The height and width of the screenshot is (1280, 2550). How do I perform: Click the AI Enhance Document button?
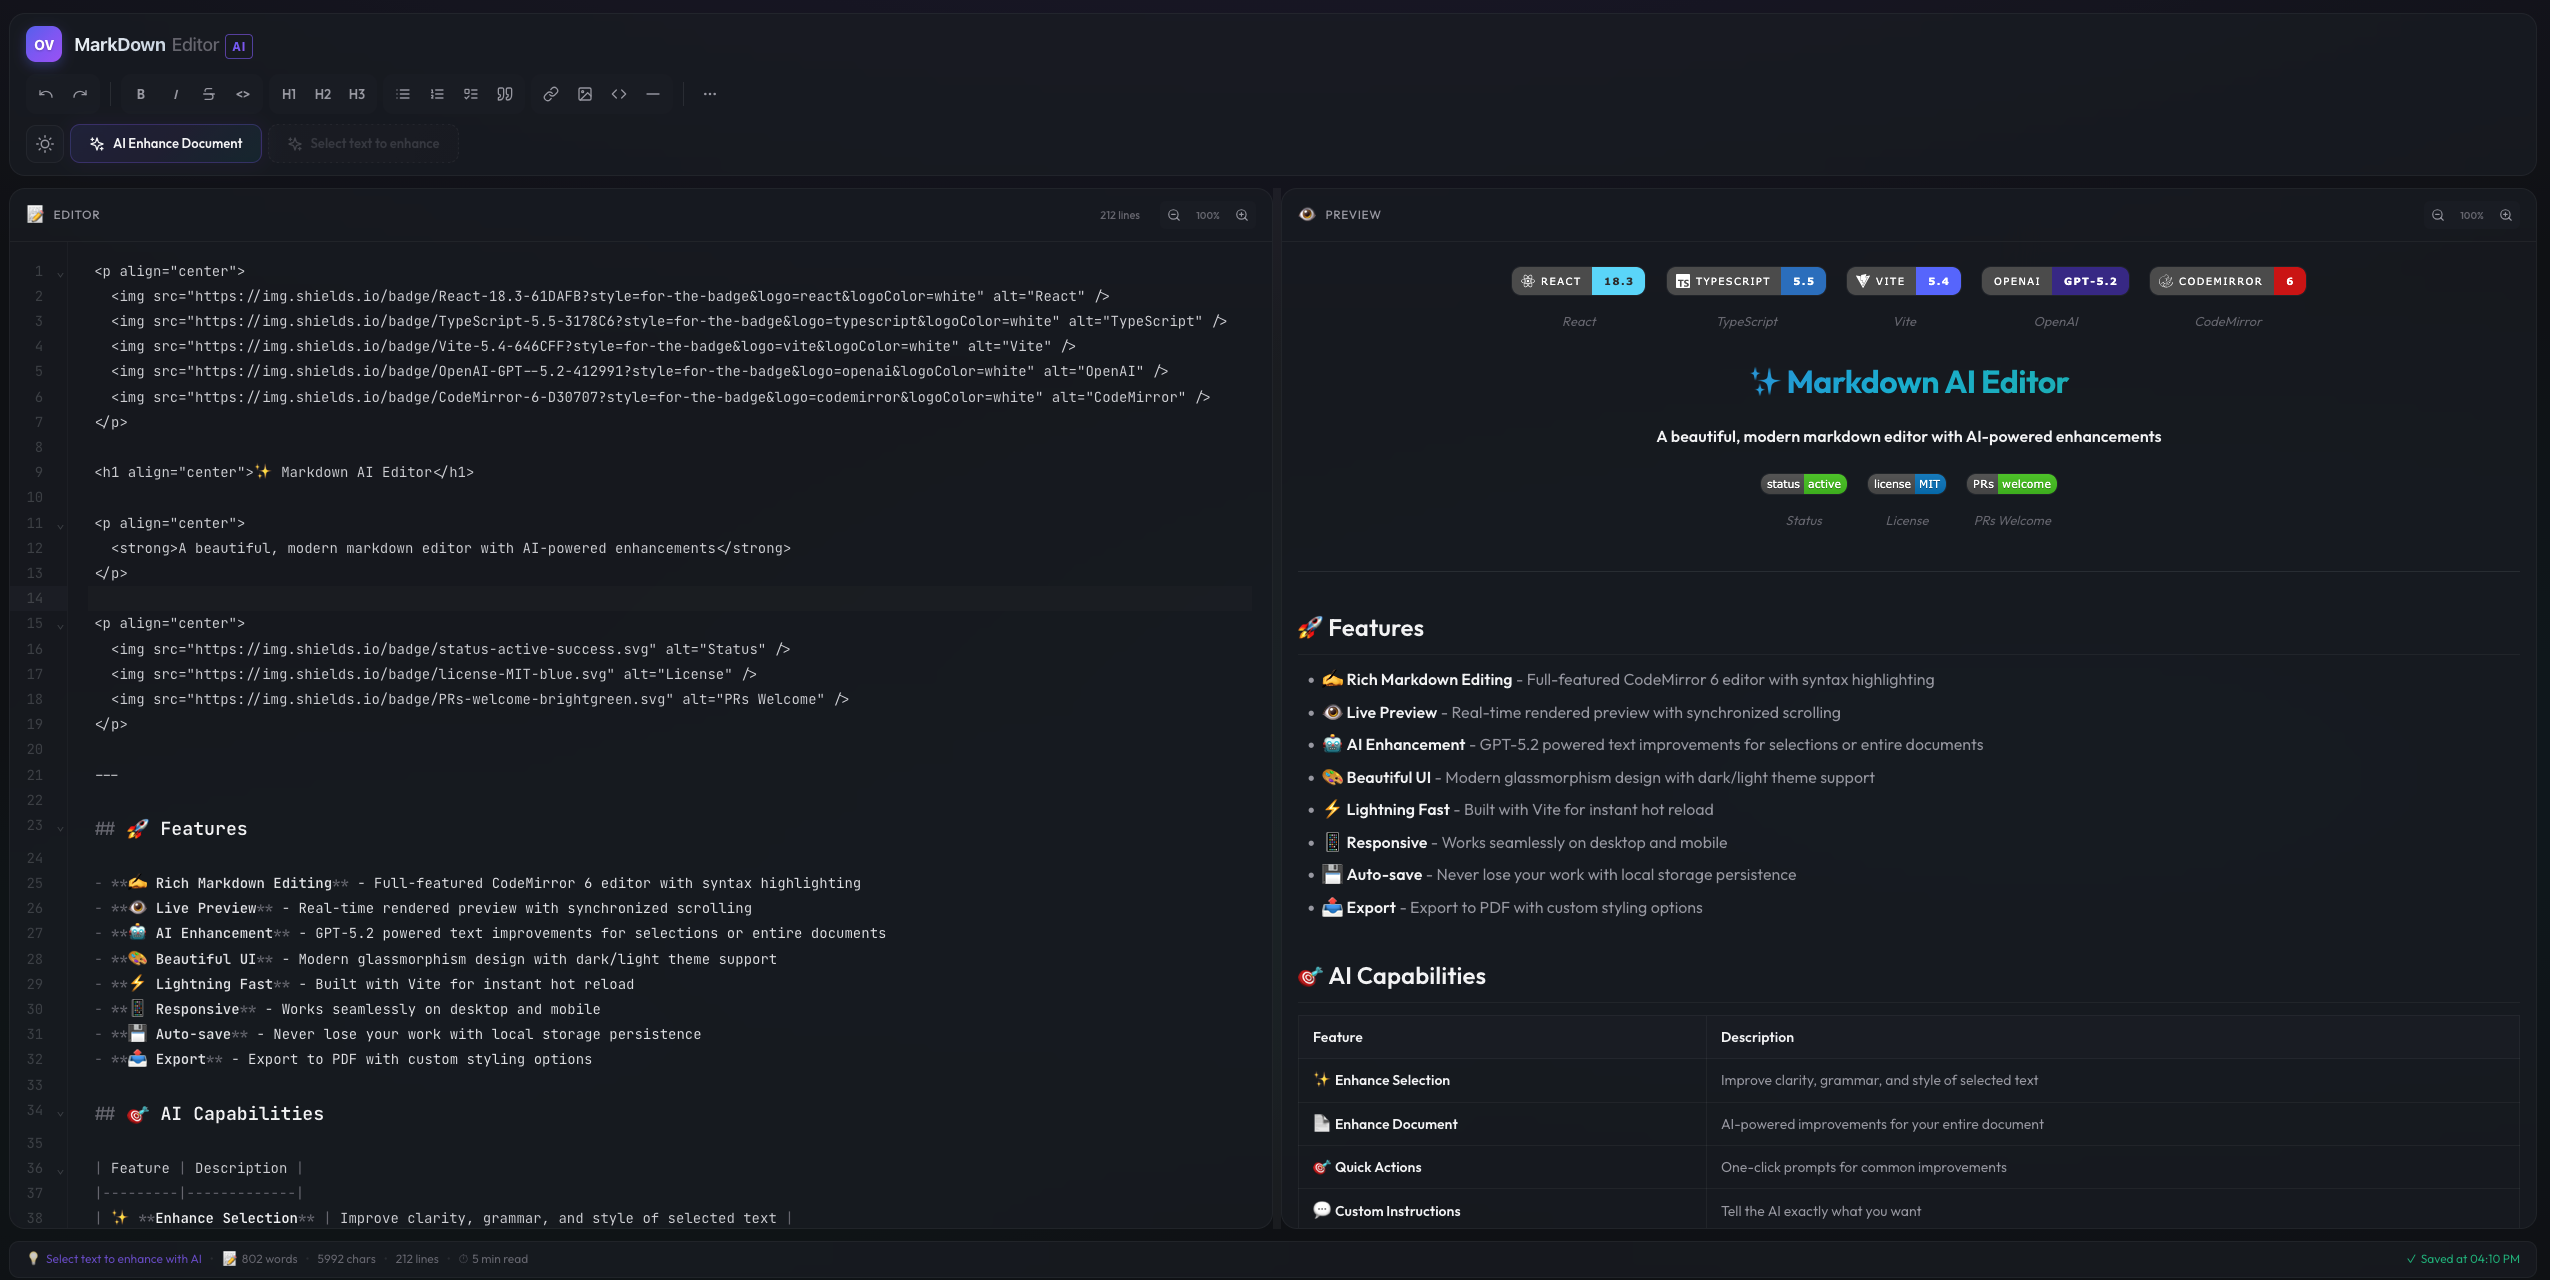click(166, 143)
